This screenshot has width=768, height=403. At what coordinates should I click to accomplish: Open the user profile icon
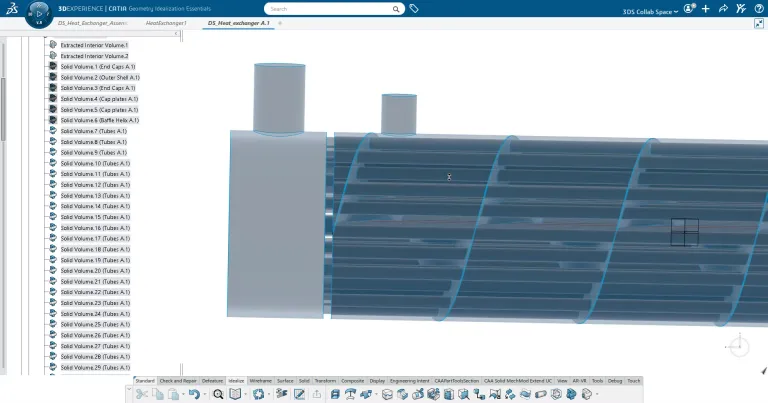point(689,8)
